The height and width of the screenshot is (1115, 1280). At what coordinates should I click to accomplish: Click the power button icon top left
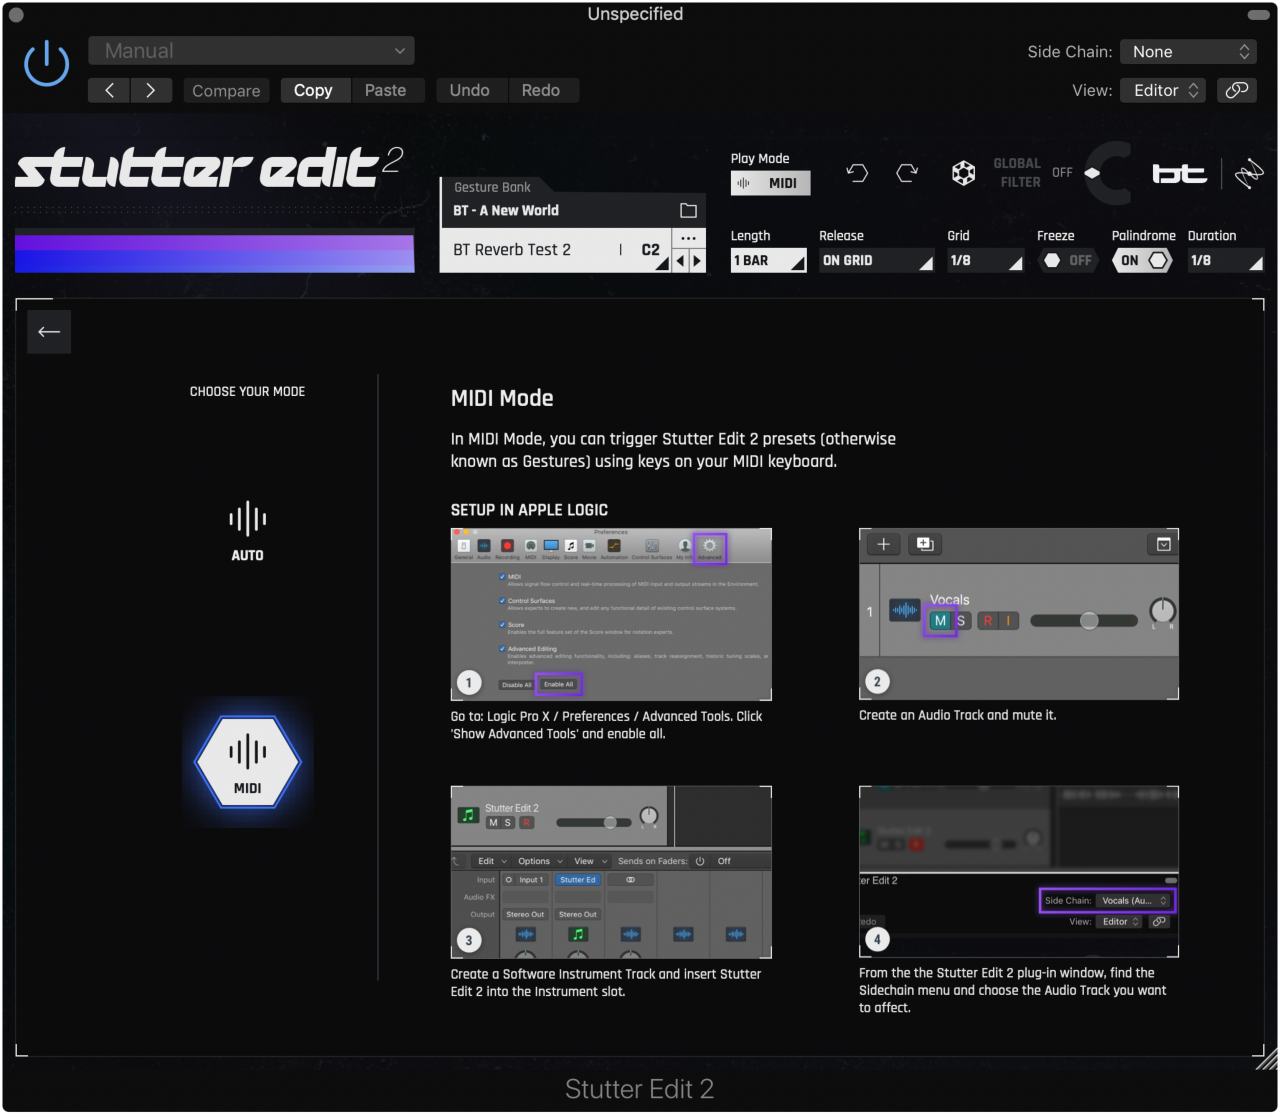pyautogui.click(x=46, y=62)
